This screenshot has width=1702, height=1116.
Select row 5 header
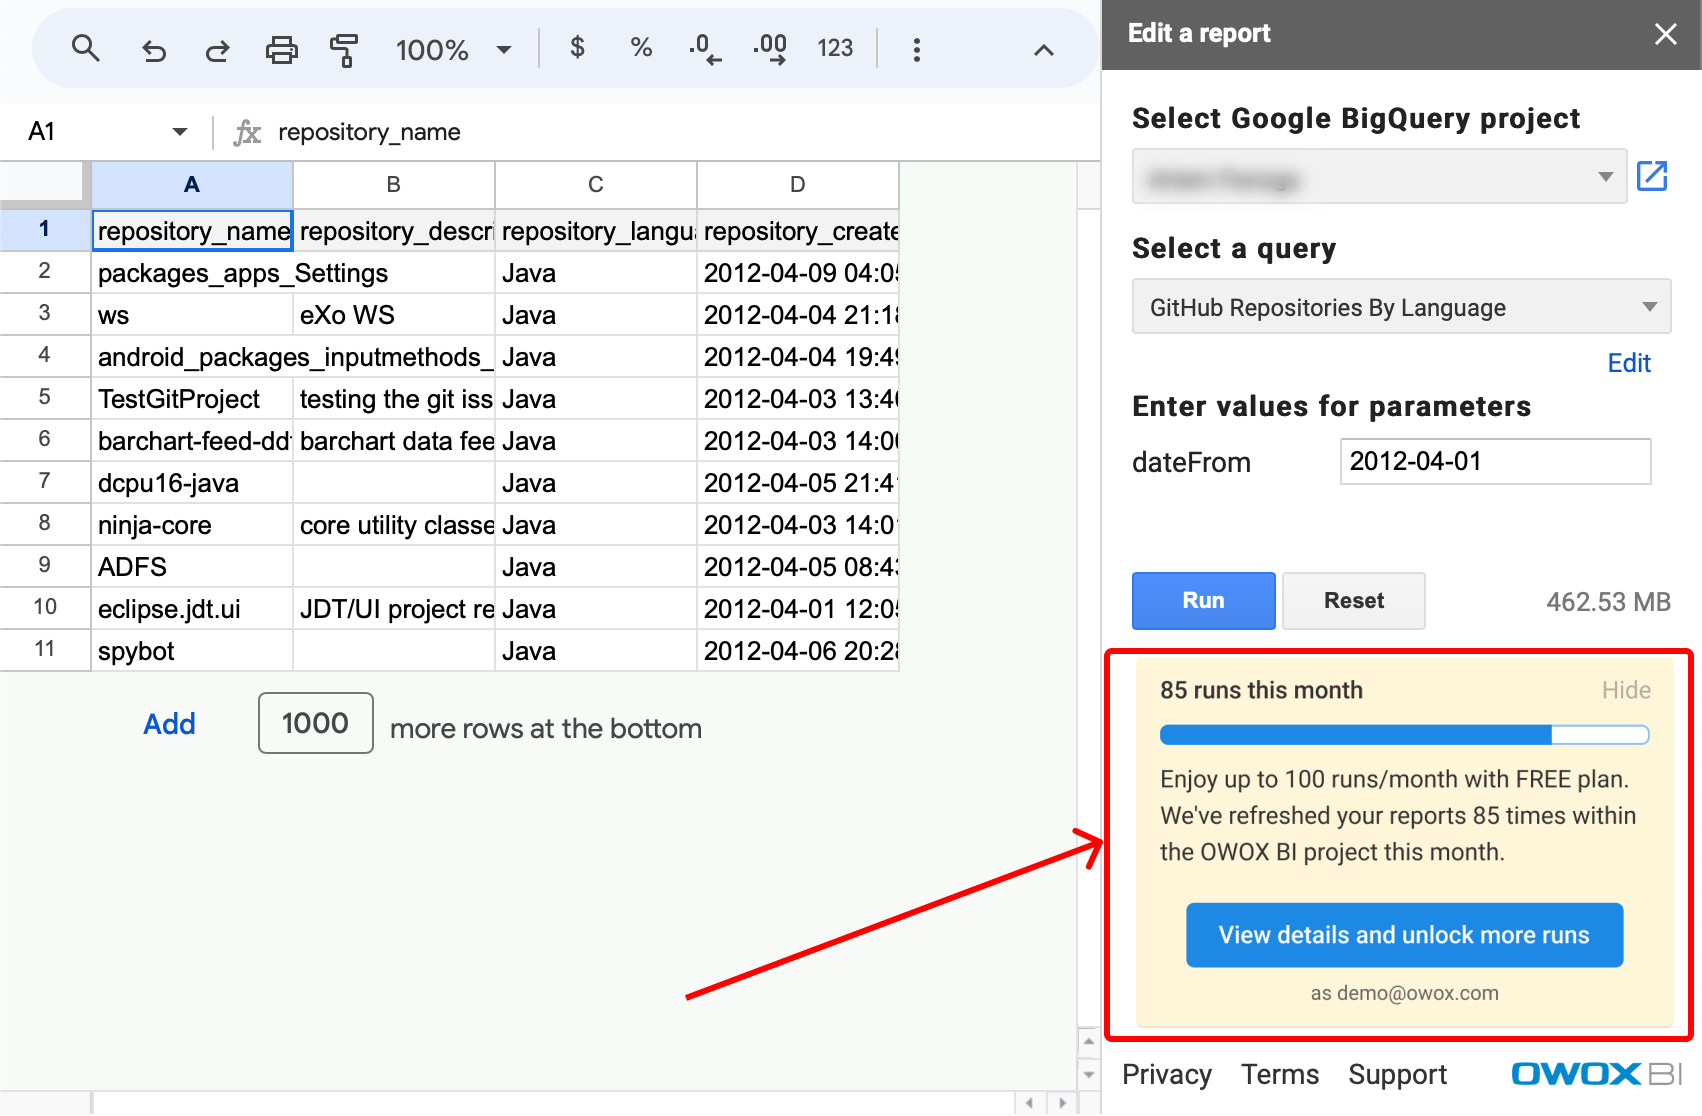coord(45,397)
